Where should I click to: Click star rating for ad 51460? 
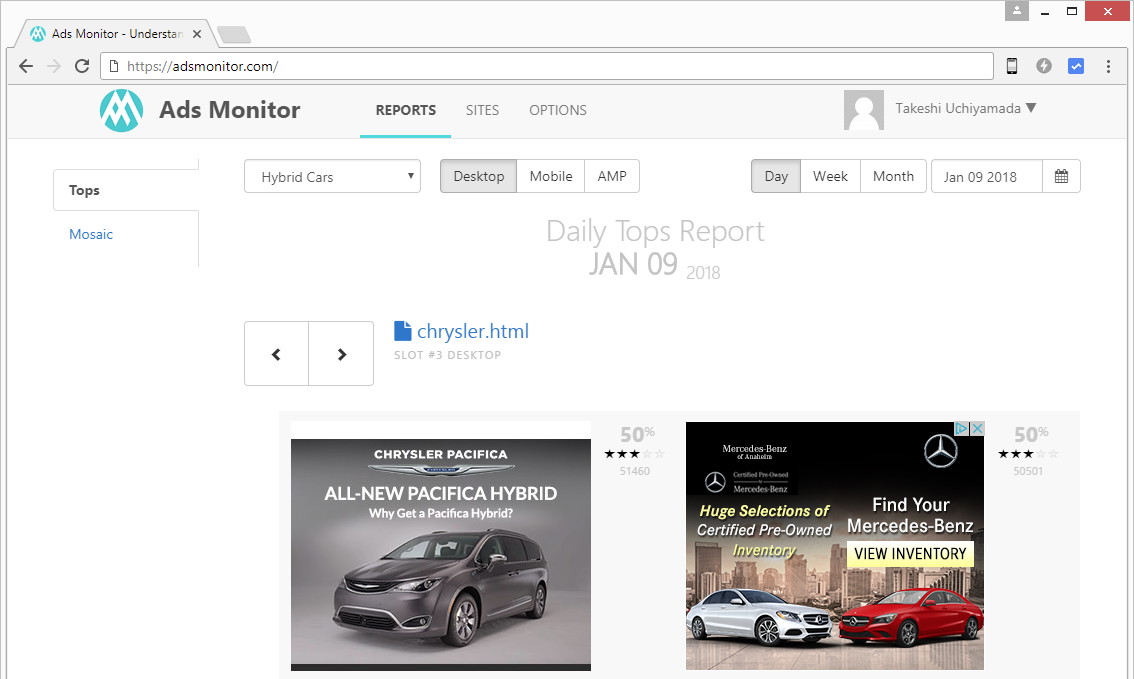coord(634,454)
